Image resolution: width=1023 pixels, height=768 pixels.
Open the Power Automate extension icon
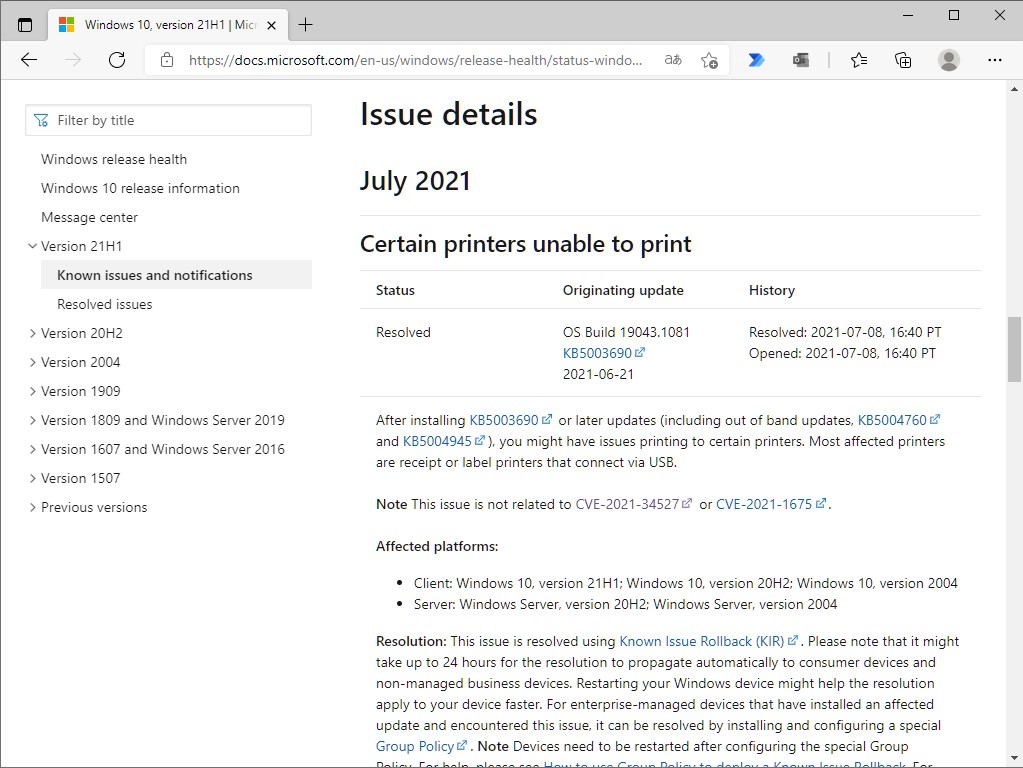coord(756,60)
